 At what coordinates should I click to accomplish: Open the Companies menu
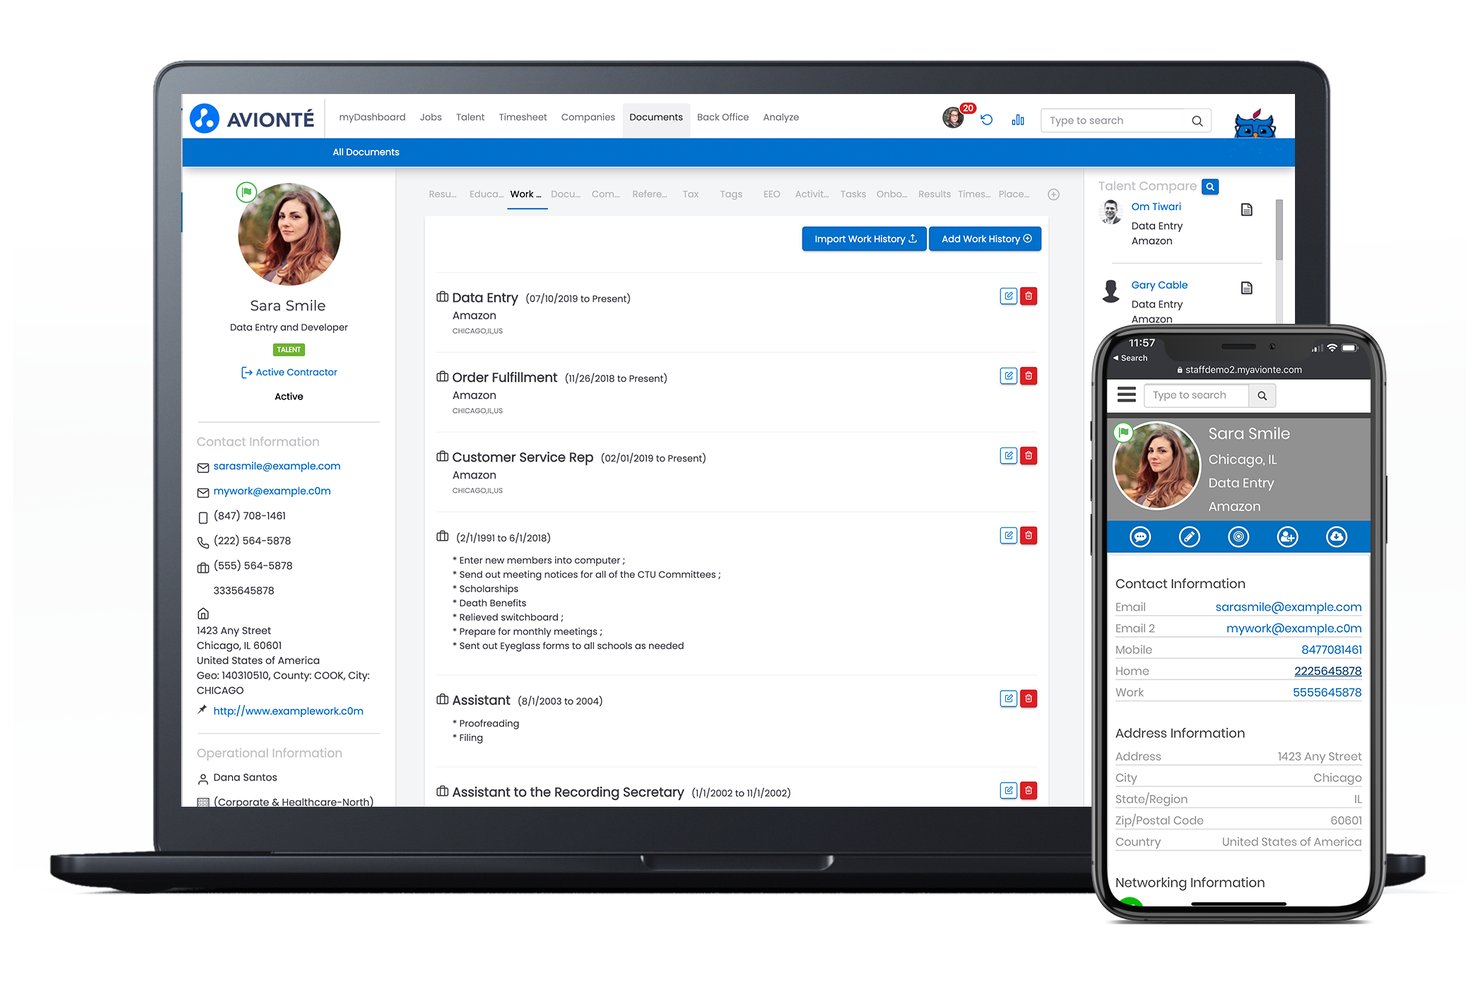point(588,118)
